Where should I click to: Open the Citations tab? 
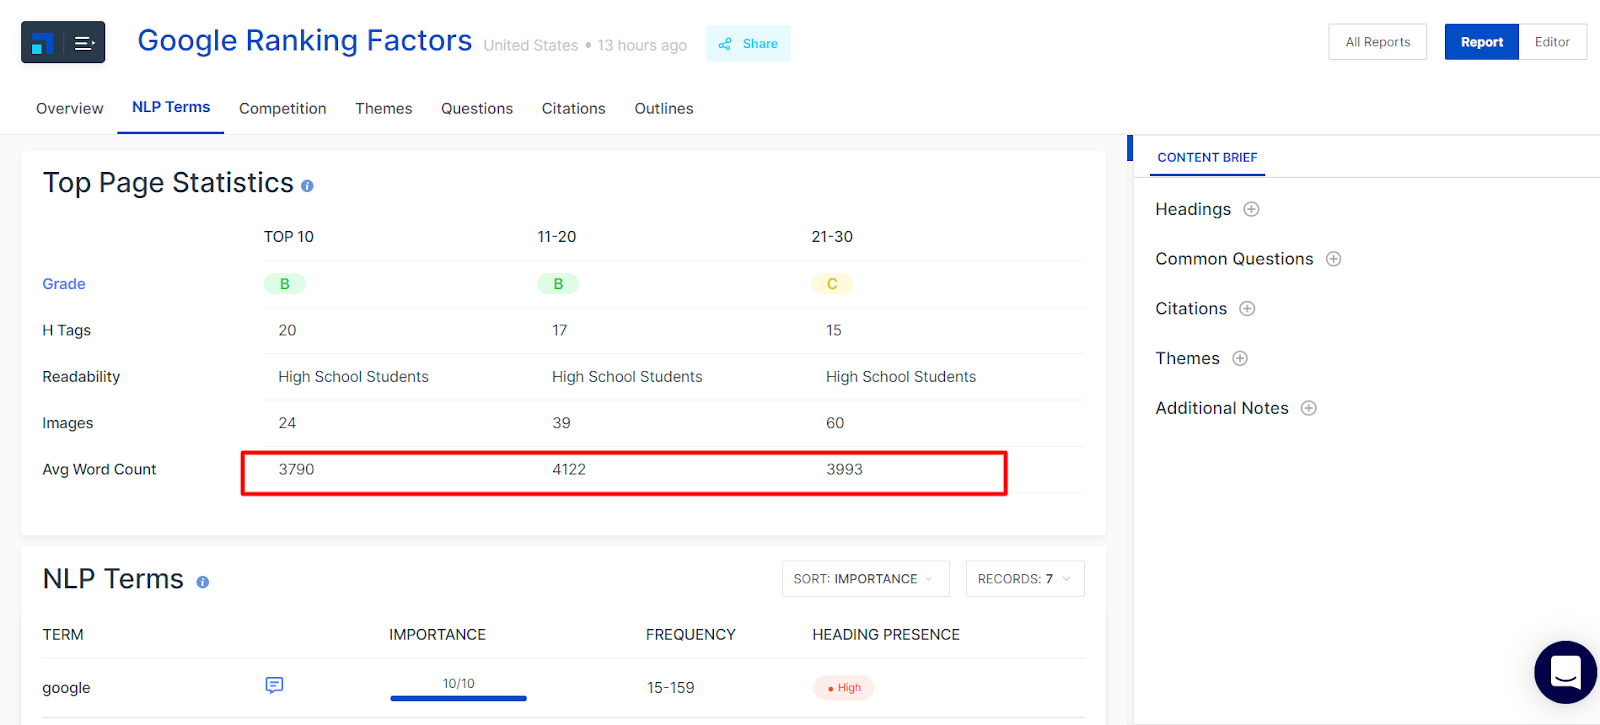pos(573,108)
